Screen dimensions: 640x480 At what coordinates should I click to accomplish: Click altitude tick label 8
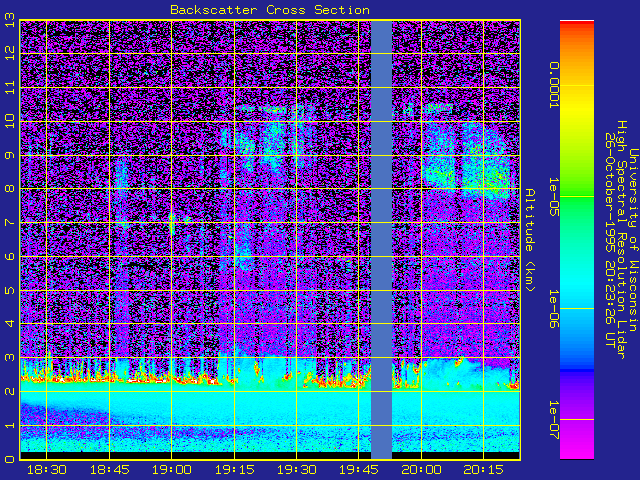click(10, 189)
